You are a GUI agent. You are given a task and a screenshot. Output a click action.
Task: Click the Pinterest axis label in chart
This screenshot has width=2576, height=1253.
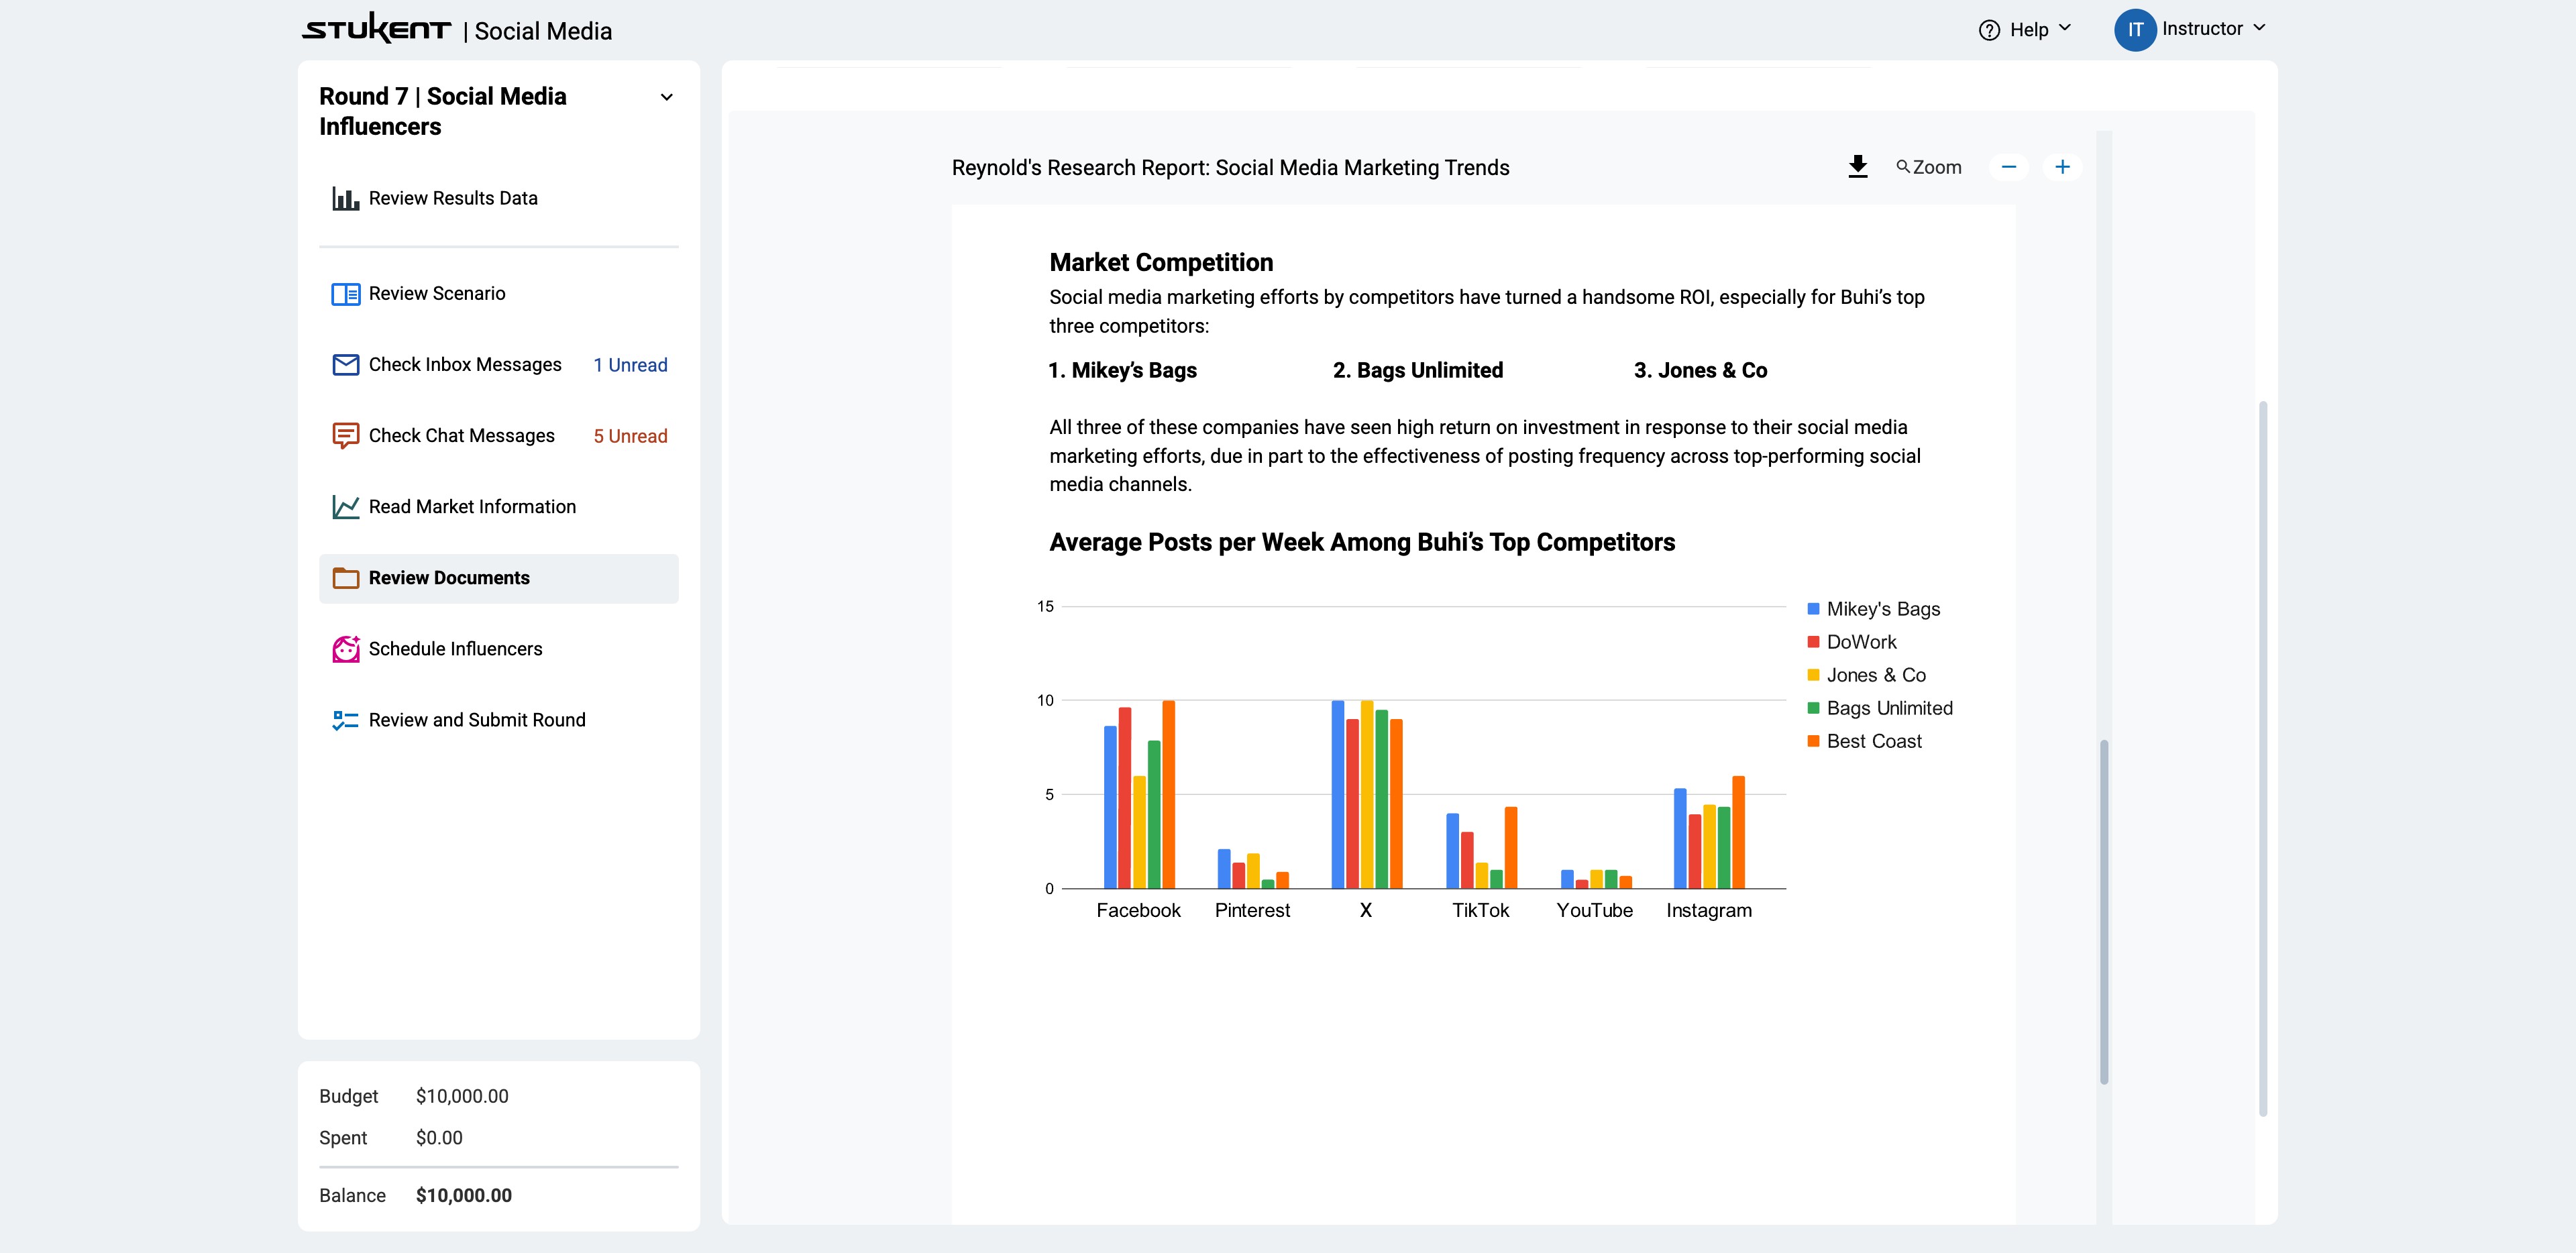1252,911
